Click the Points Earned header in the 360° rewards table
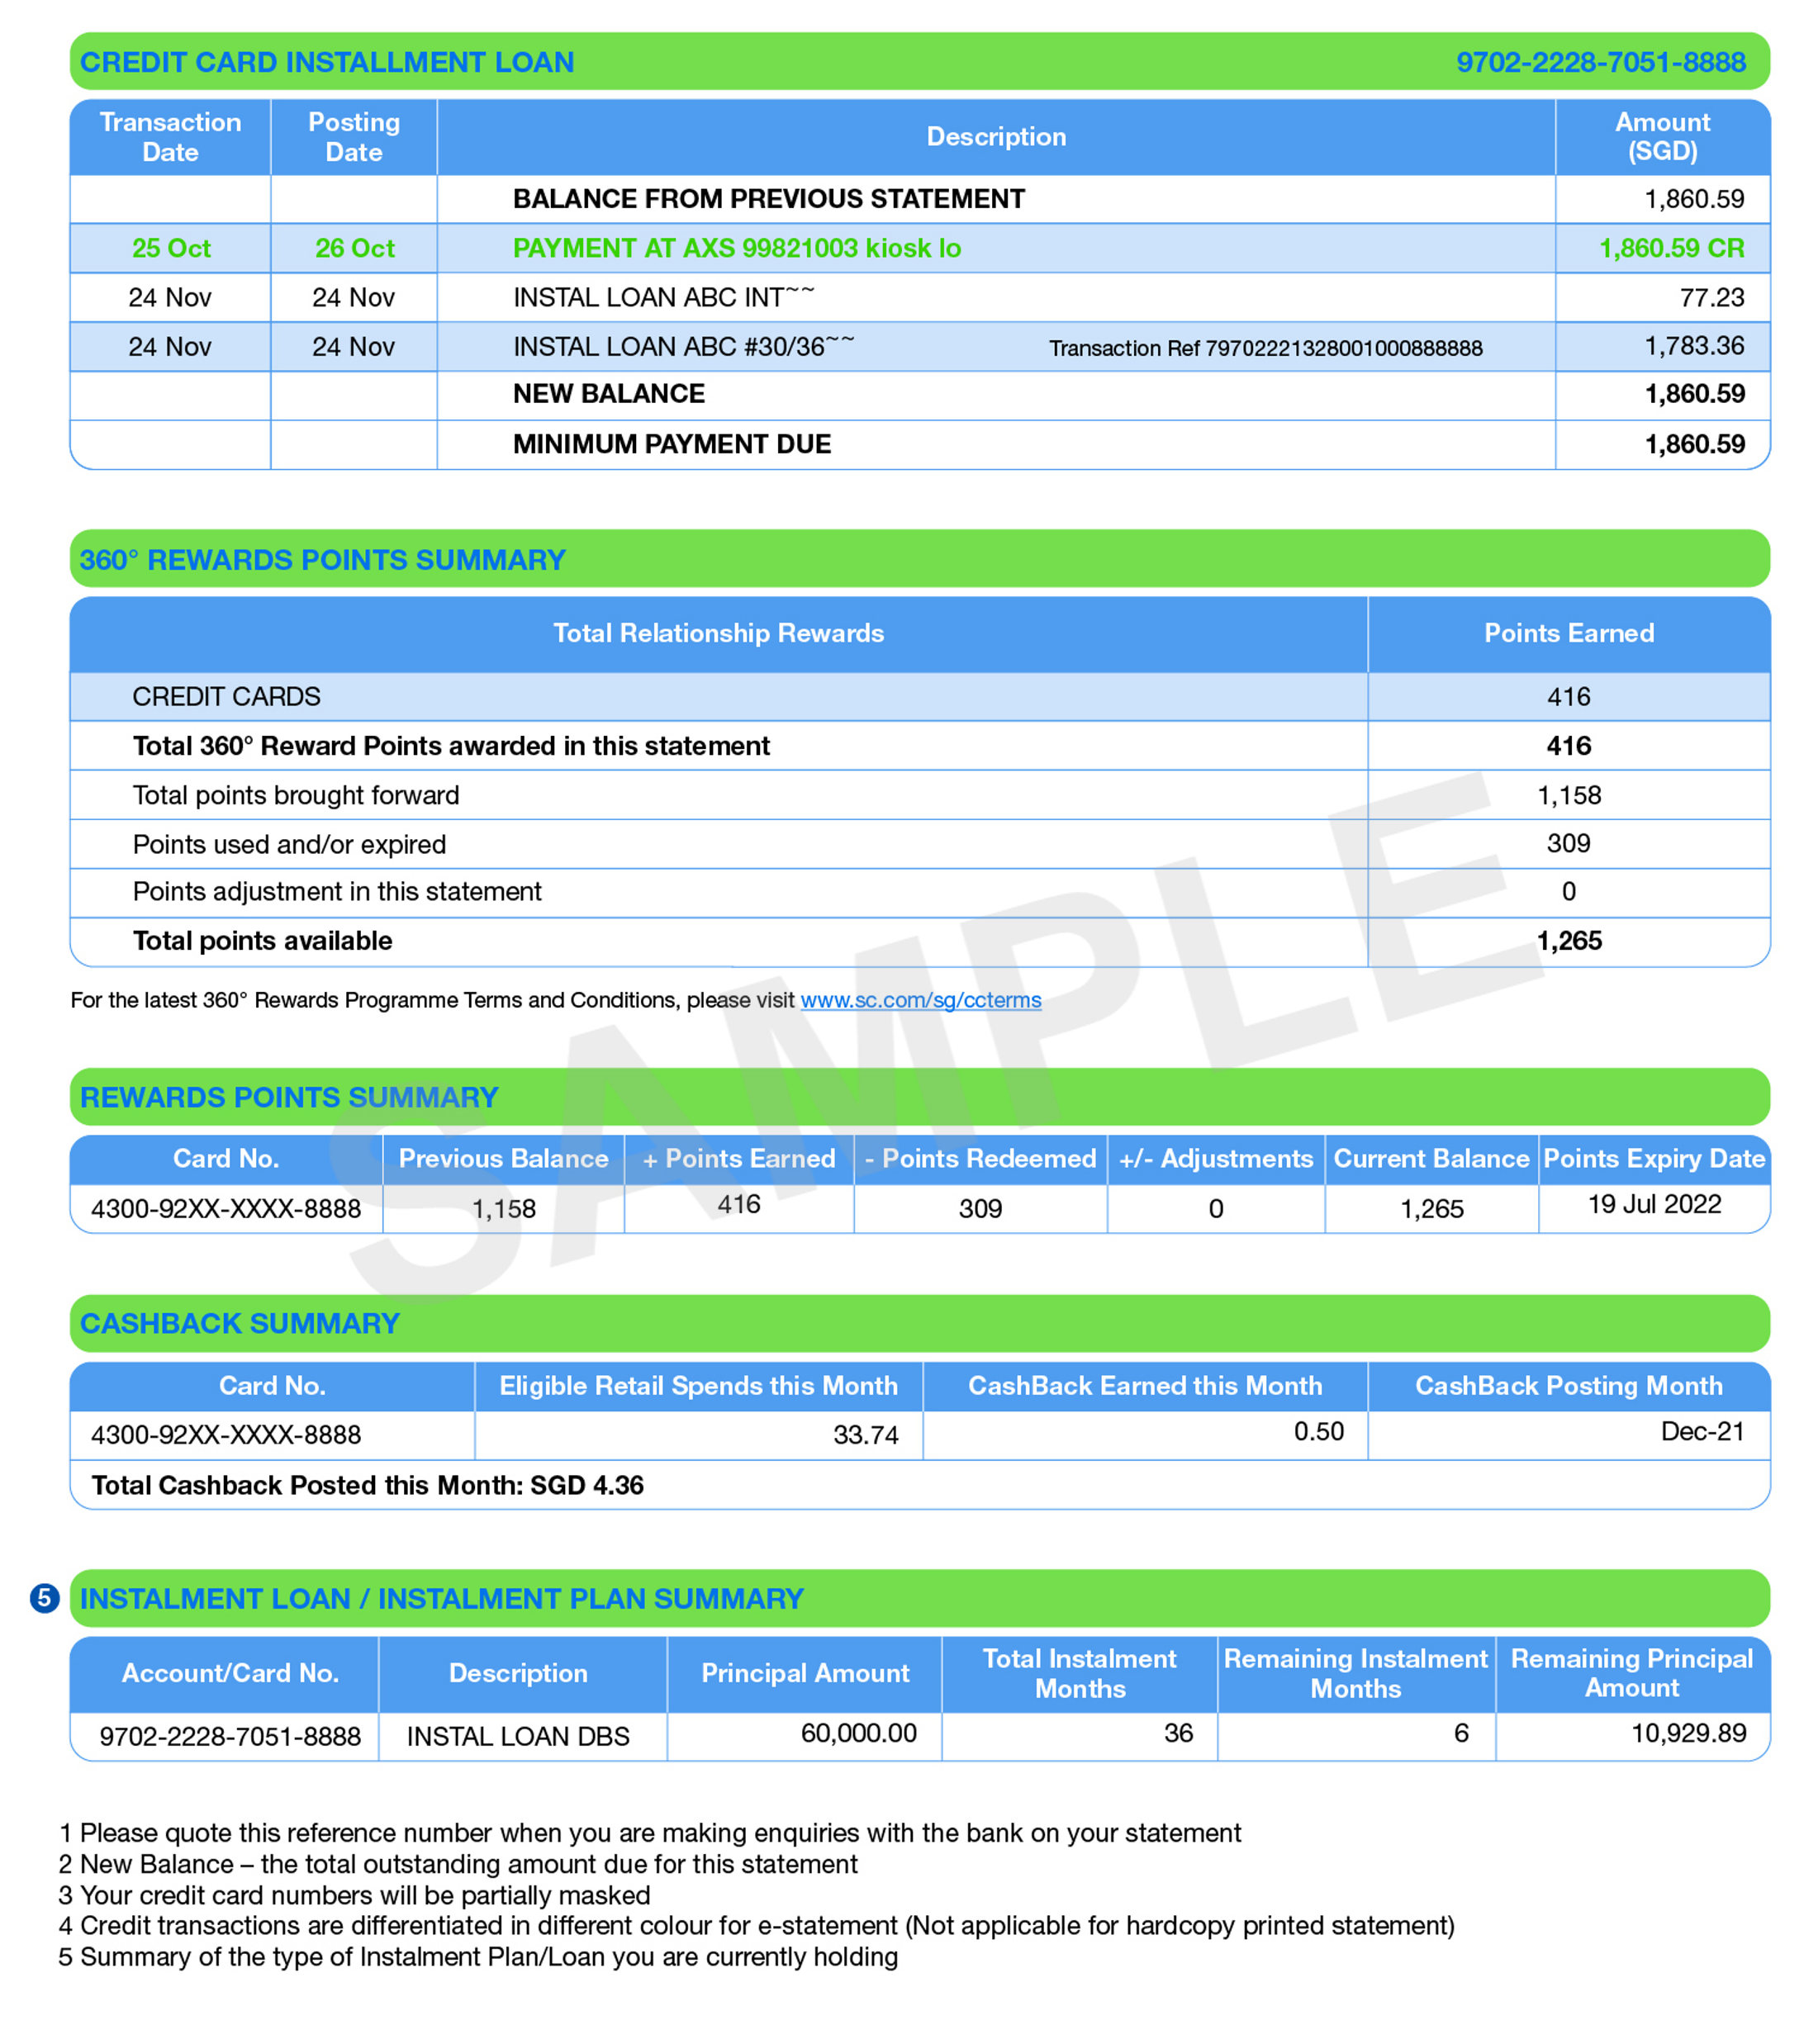Viewport: 1804px width, 2044px height. [x=1568, y=633]
